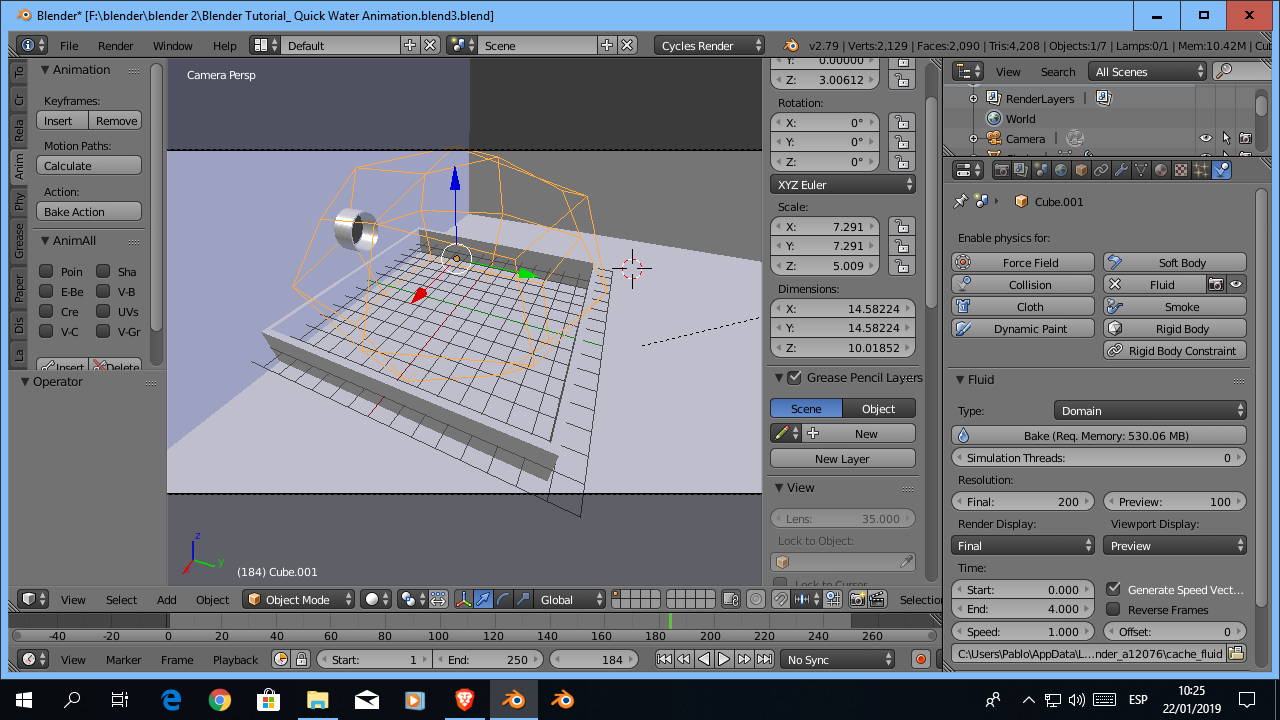Open the No Sync playback dropdown
1280x720 pixels.
click(x=838, y=659)
